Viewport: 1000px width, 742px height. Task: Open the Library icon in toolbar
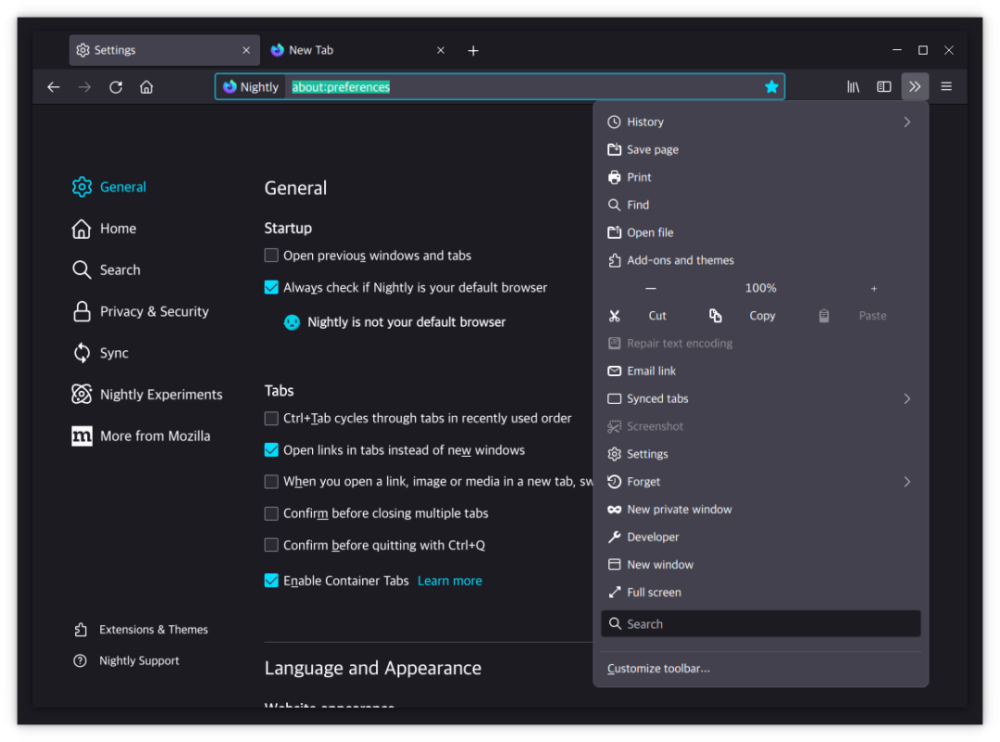pyautogui.click(x=853, y=87)
